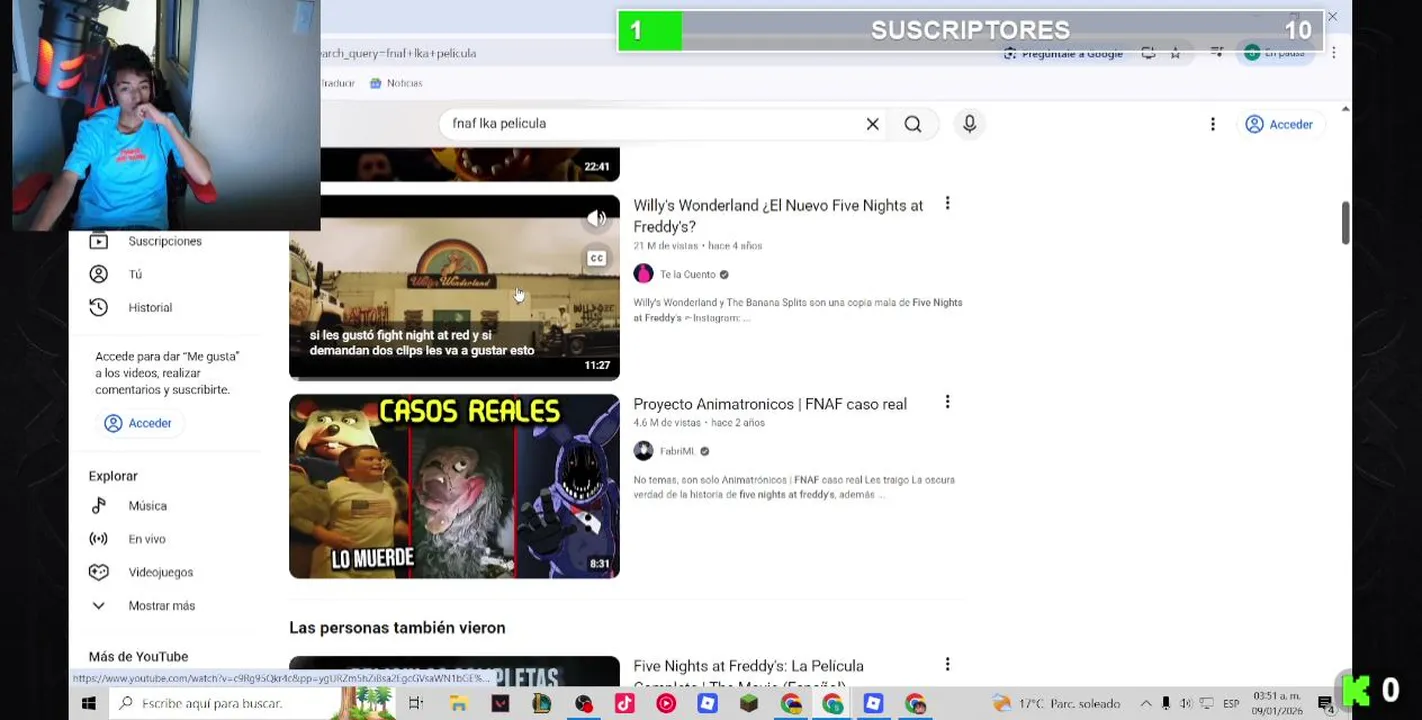Open TikTok from the taskbar
Image resolution: width=1422 pixels, height=720 pixels.
pyautogui.click(x=624, y=704)
